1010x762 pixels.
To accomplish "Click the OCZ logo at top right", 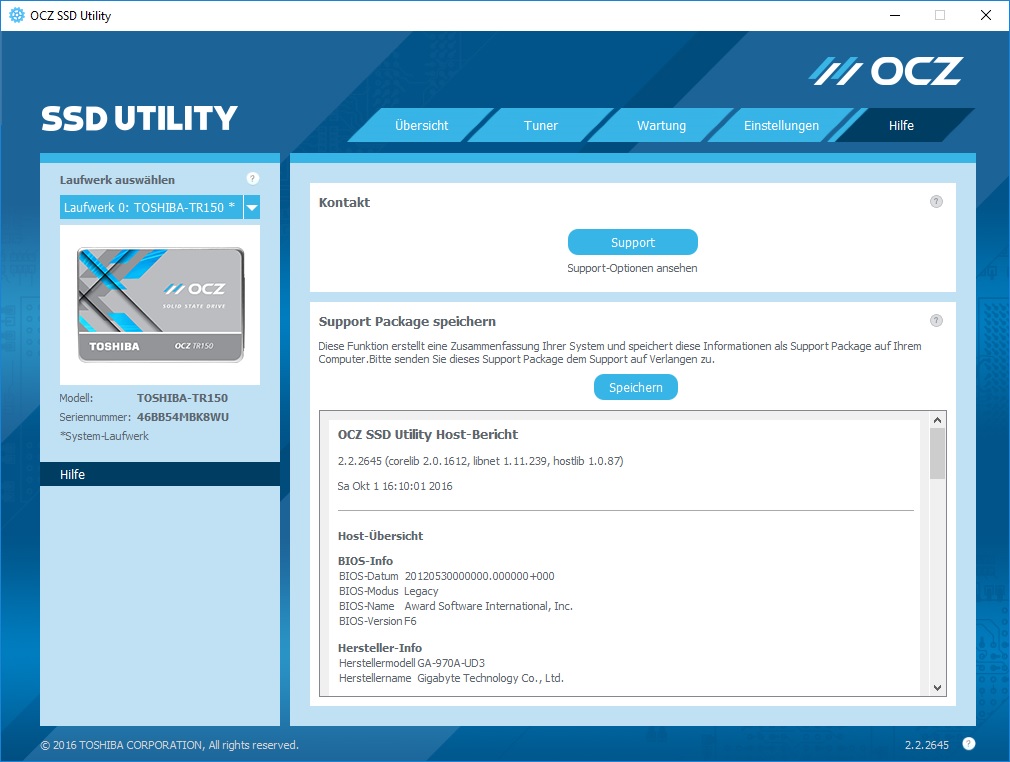I will [884, 71].
